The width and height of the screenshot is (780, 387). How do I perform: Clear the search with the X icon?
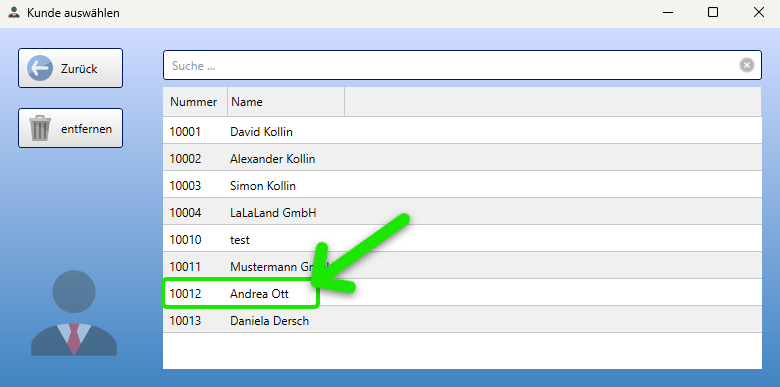click(x=746, y=65)
